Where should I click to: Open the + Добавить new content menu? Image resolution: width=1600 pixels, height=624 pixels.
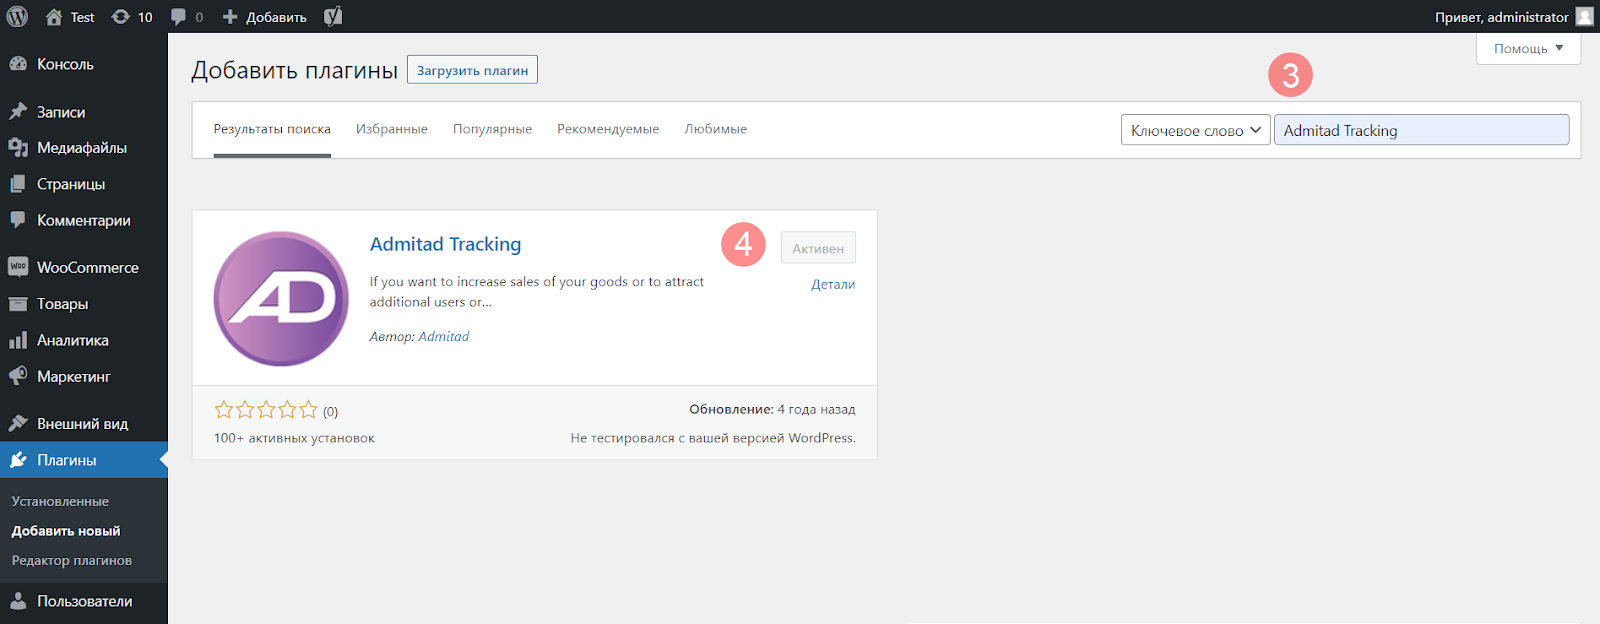coord(265,17)
